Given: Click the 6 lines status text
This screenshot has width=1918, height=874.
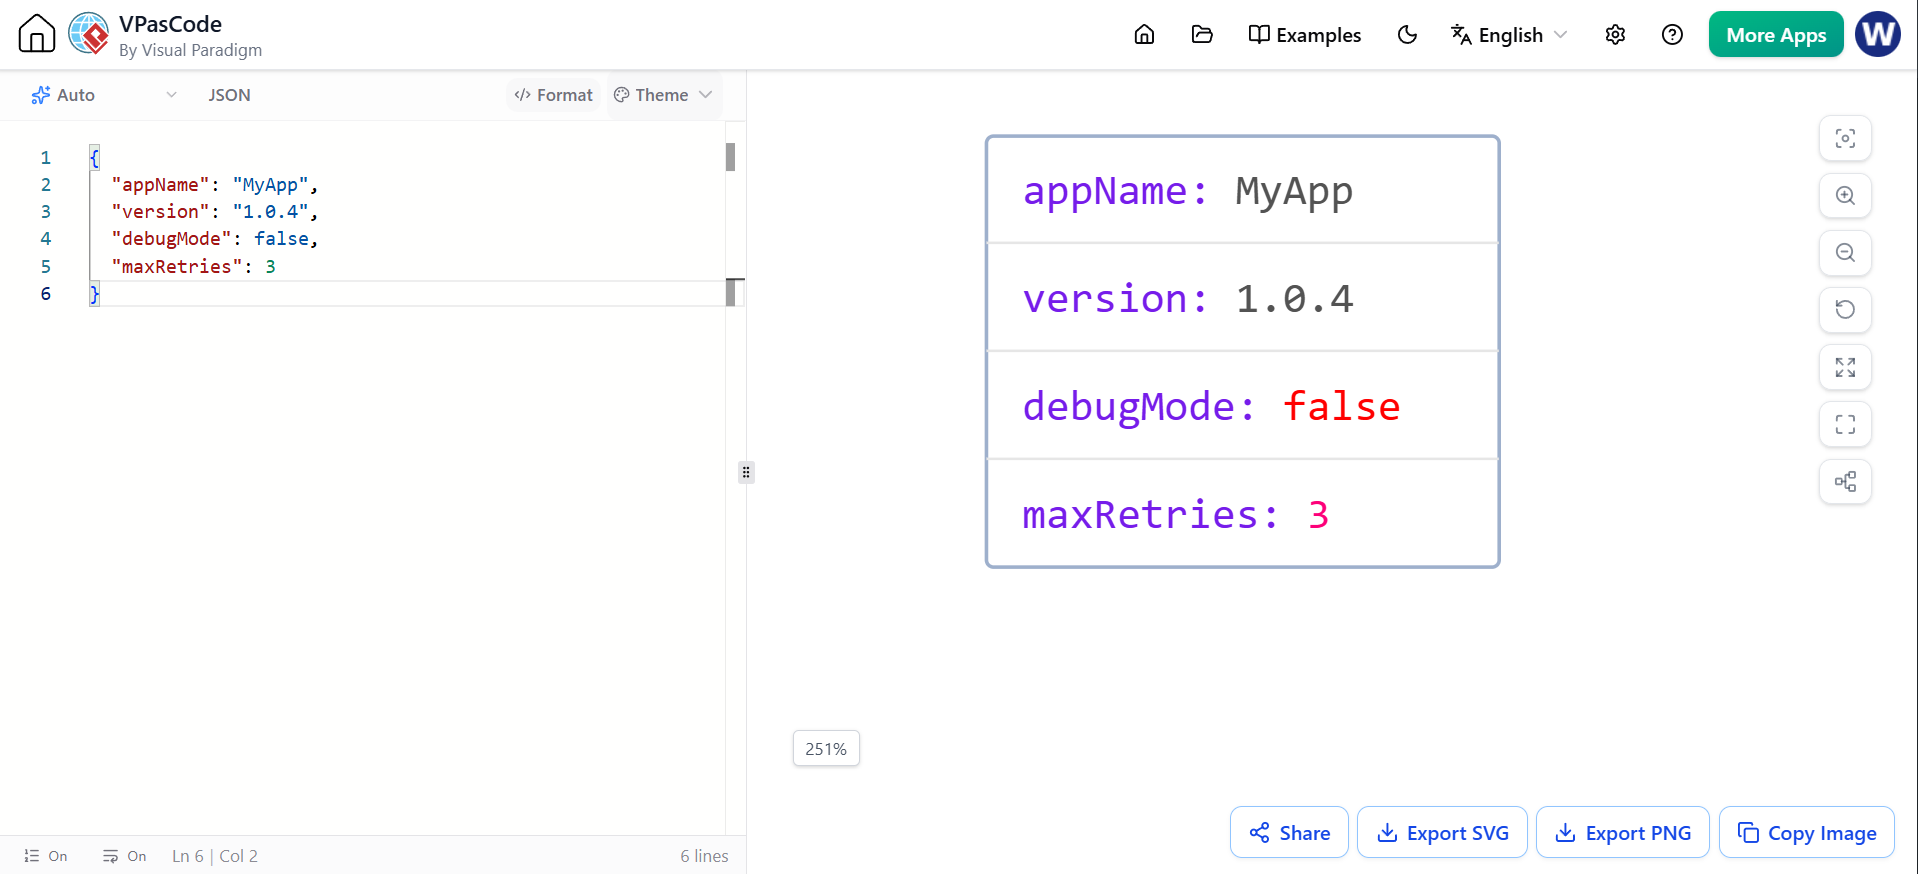Looking at the screenshot, I should [x=704, y=856].
